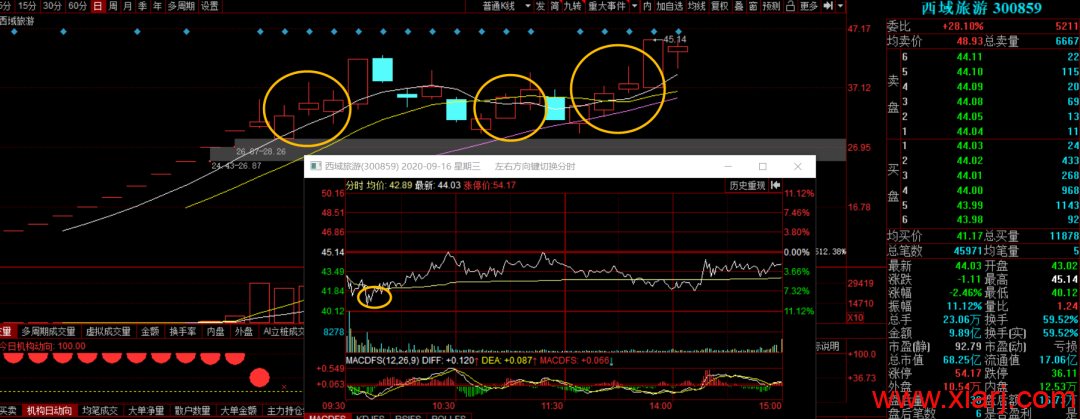1080x419 pixels.
Task: Select the 季 quarterly period
Action: [142, 6]
